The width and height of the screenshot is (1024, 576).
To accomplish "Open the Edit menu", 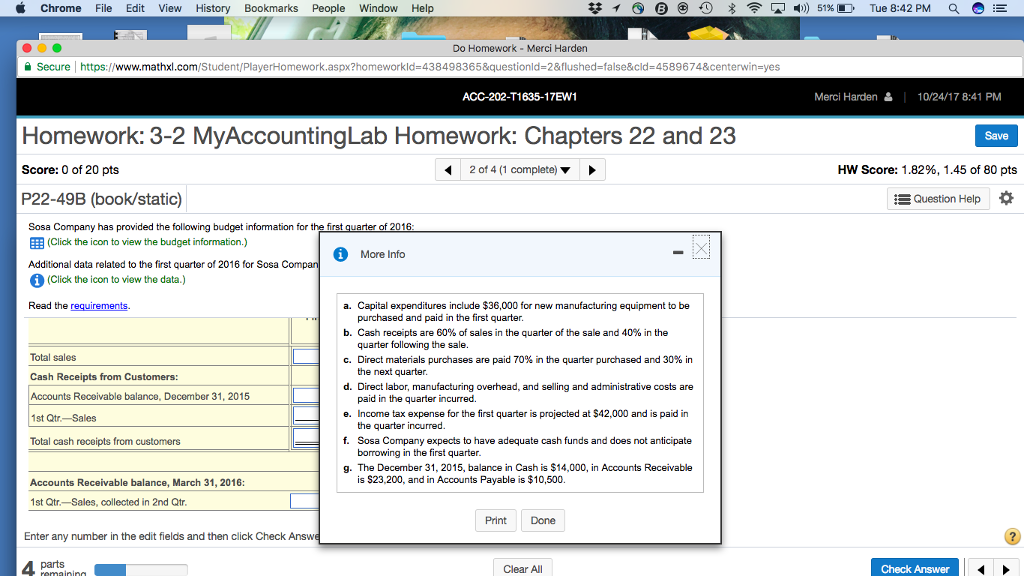I will pos(135,8).
